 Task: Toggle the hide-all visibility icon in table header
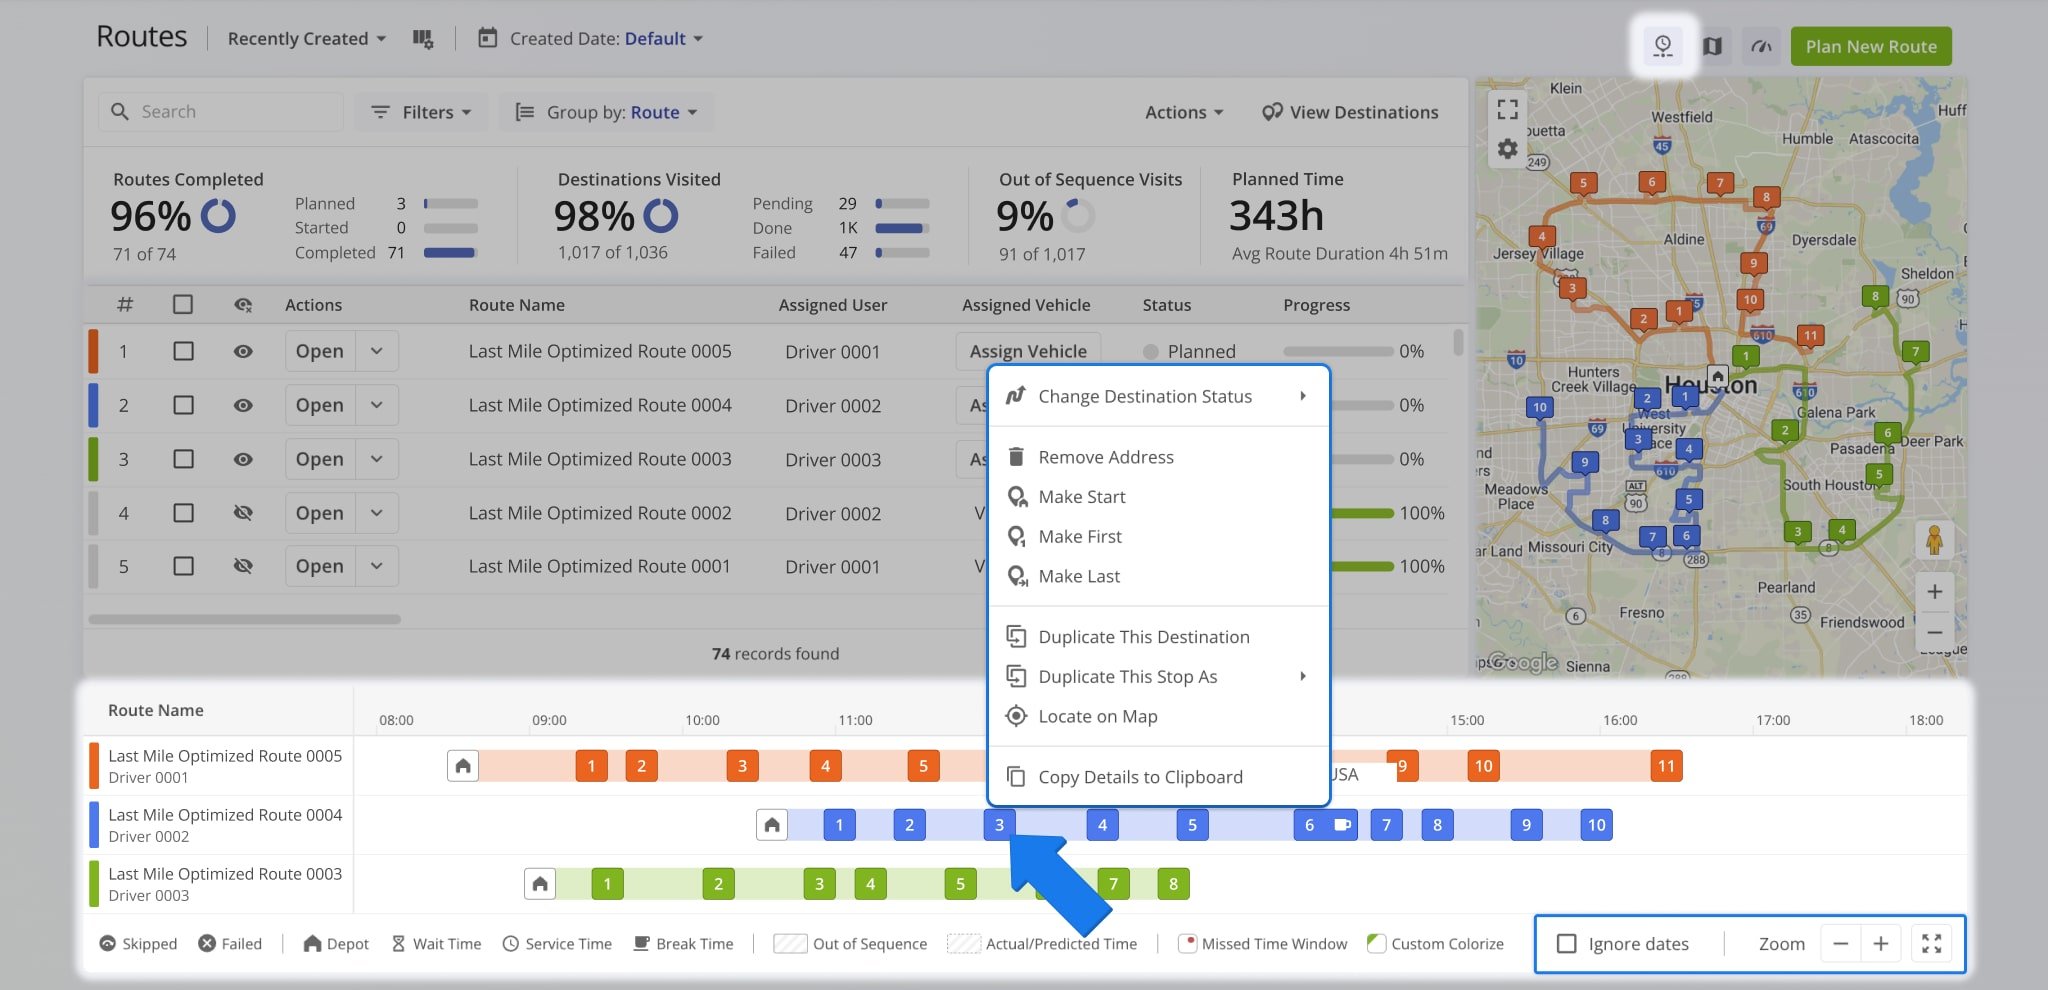[x=243, y=305]
